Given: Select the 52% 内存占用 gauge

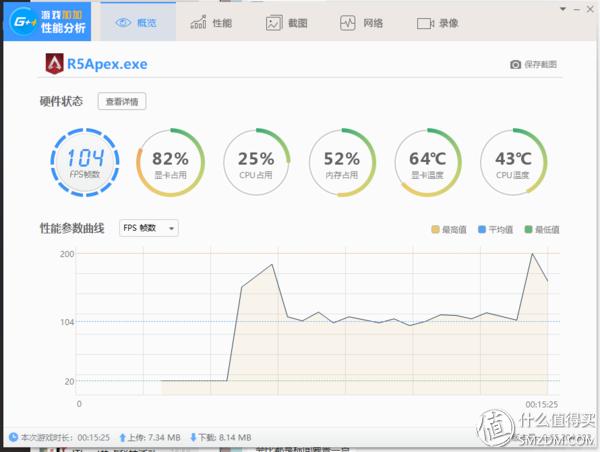Looking at the screenshot, I should click(342, 162).
